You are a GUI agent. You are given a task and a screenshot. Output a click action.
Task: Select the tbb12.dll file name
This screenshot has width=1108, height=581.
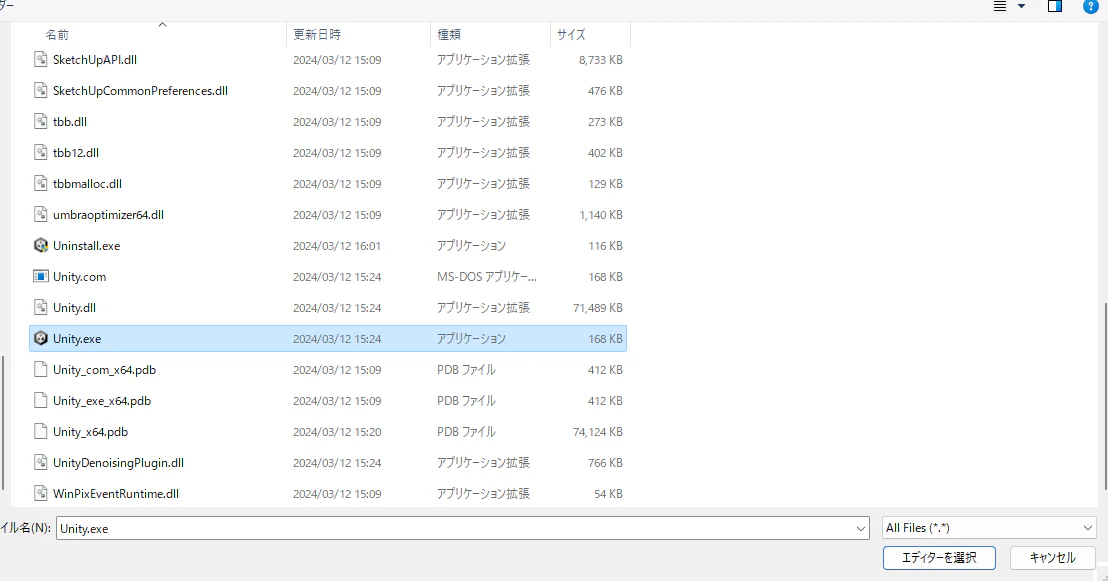click(x=76, y=153)
